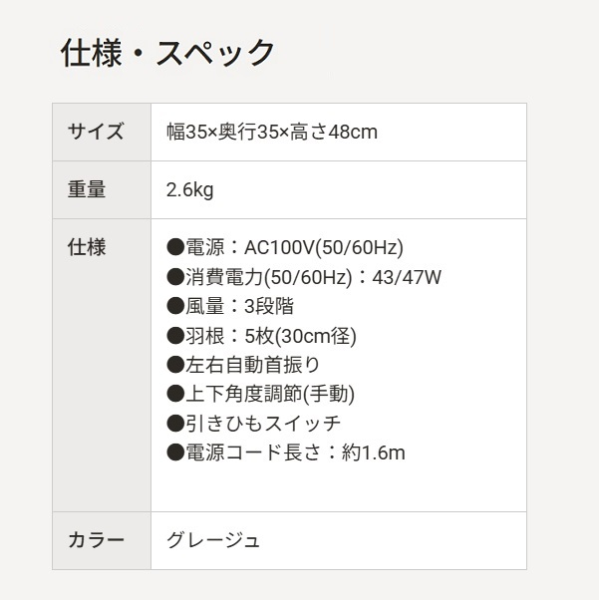599x600 pixels.
Task: Click the bullet before 電源
Action: 176,248
